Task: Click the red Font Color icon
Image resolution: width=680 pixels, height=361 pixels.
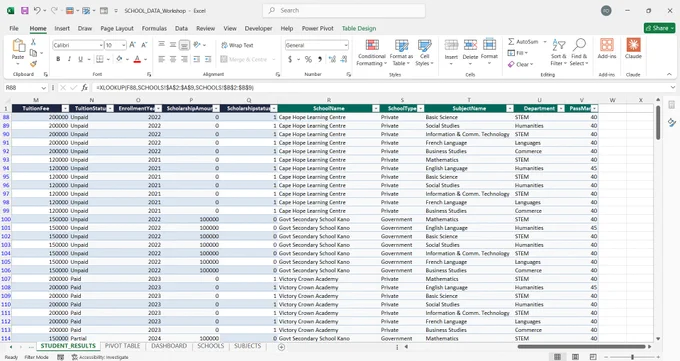Action: click(x=137, y=59)
